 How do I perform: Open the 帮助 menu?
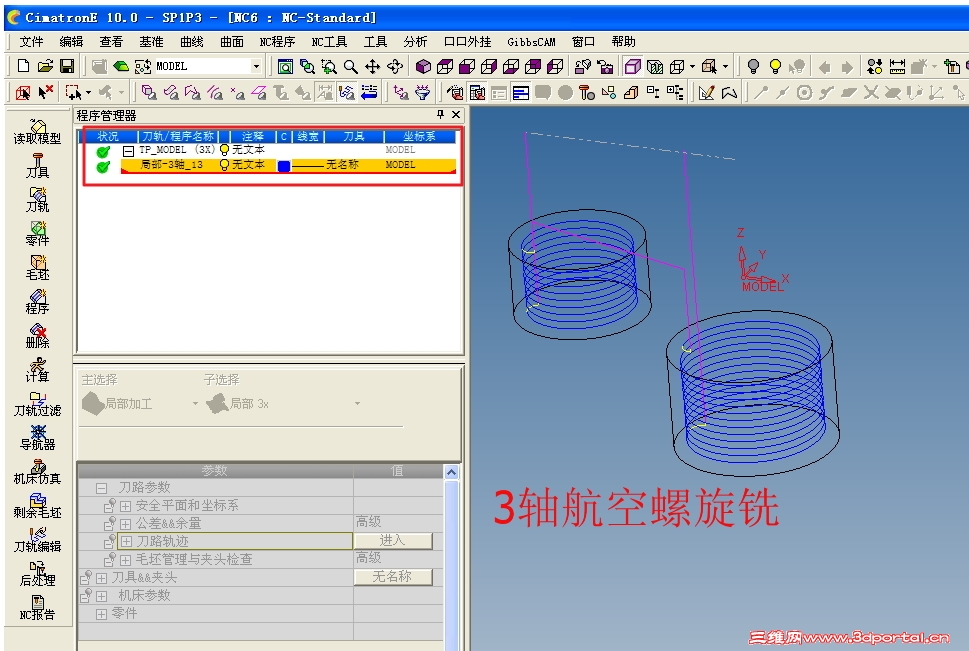pyautogui.click(x=624, y=41)
